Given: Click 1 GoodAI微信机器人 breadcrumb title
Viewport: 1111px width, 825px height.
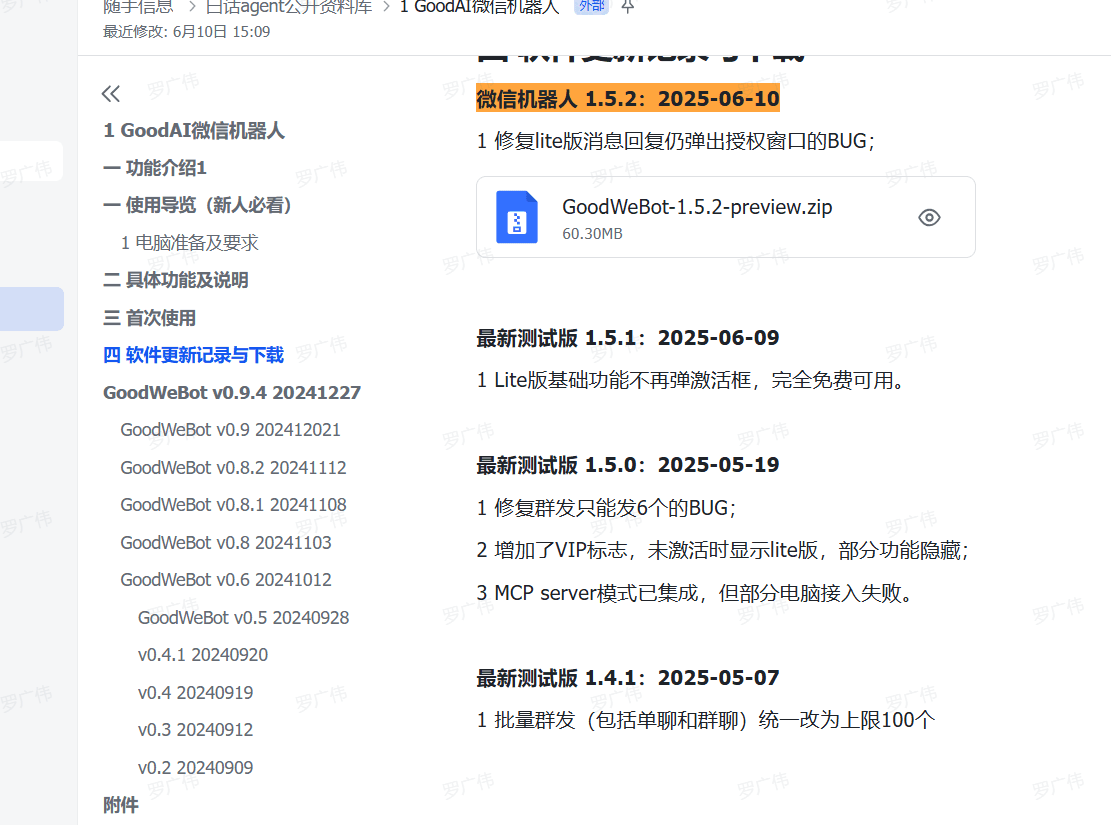Looking at the screenshot, I should tap(480, 7).
